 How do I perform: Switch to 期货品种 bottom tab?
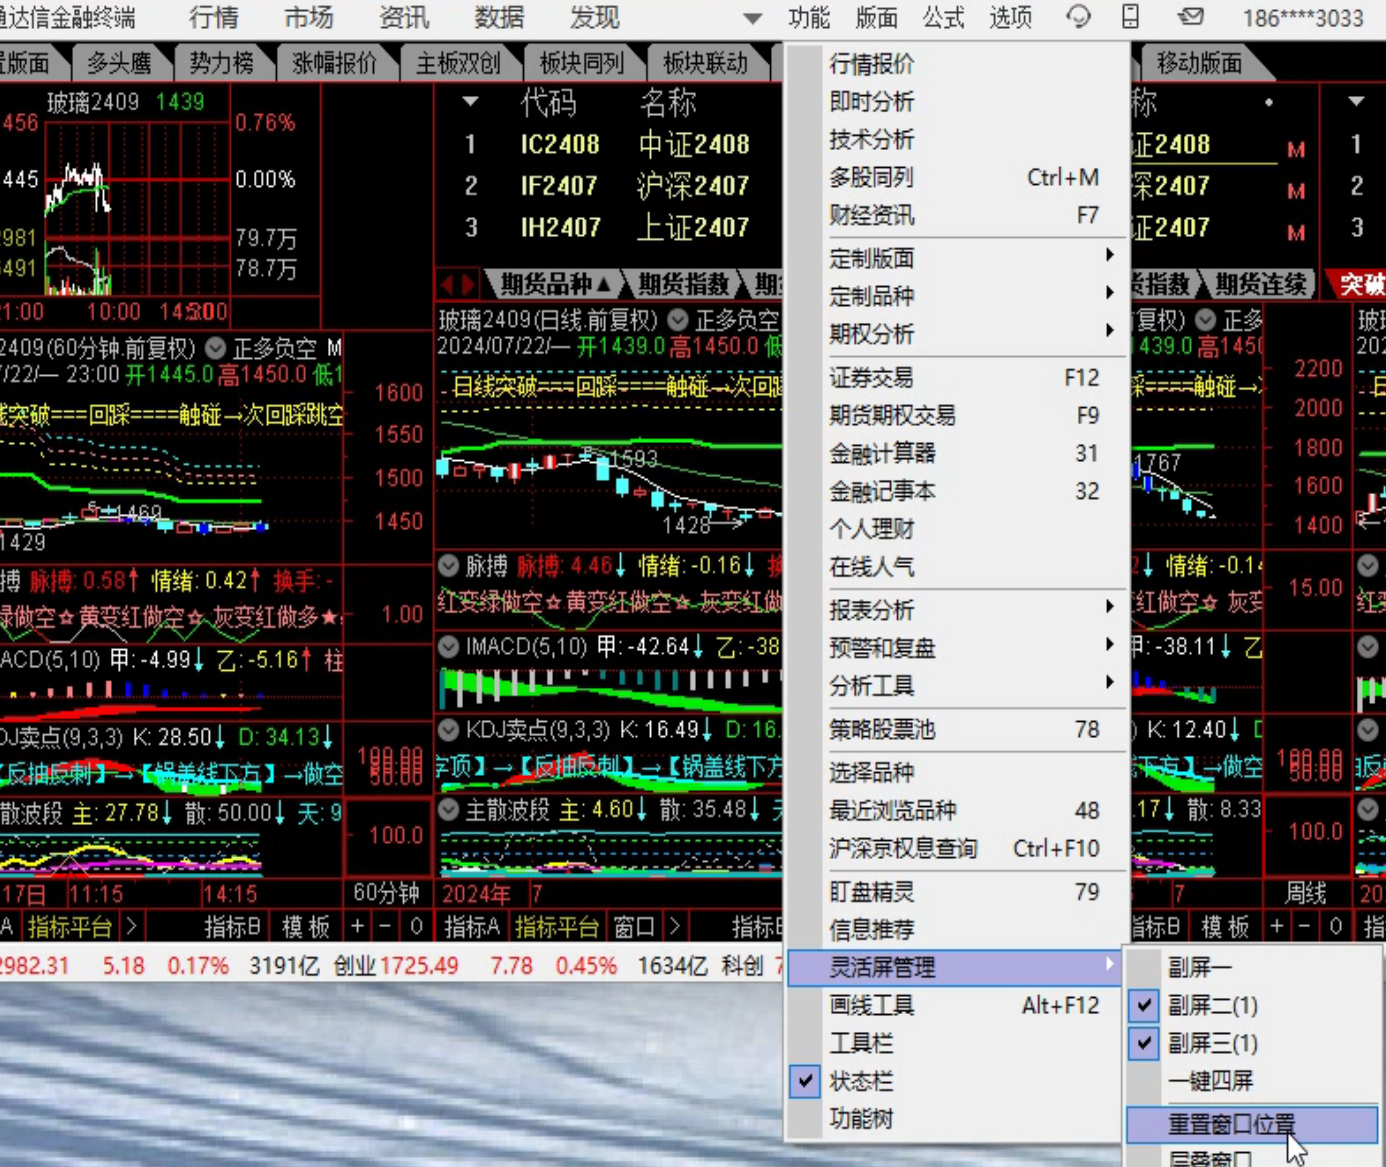(555, 284)
